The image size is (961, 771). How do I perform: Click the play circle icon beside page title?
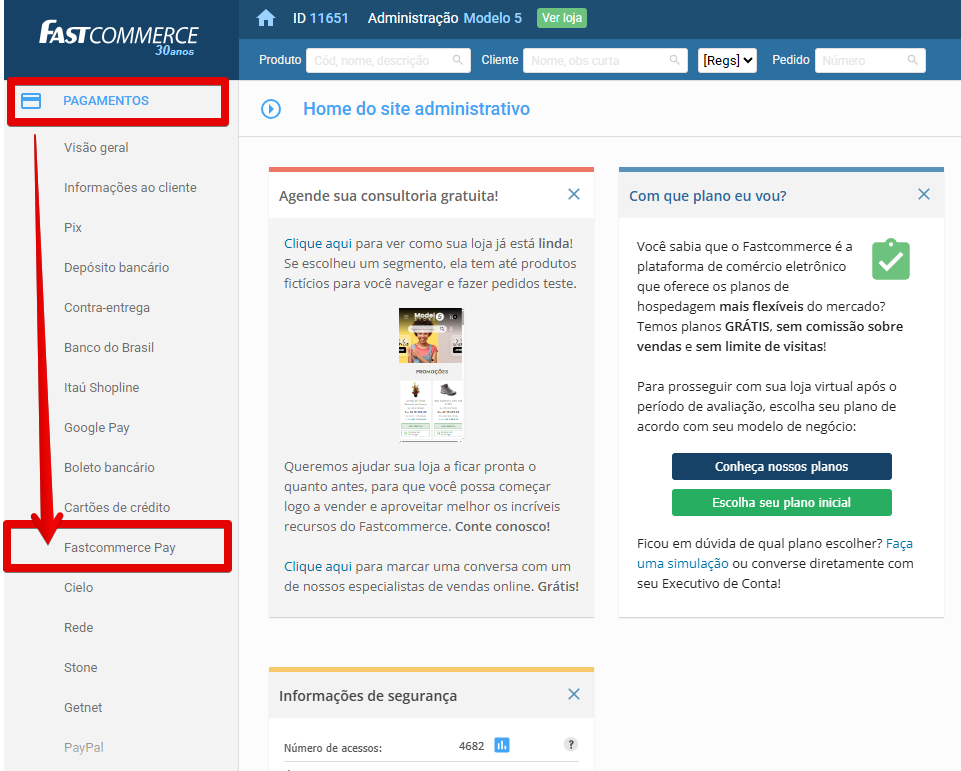coord(271,109)
